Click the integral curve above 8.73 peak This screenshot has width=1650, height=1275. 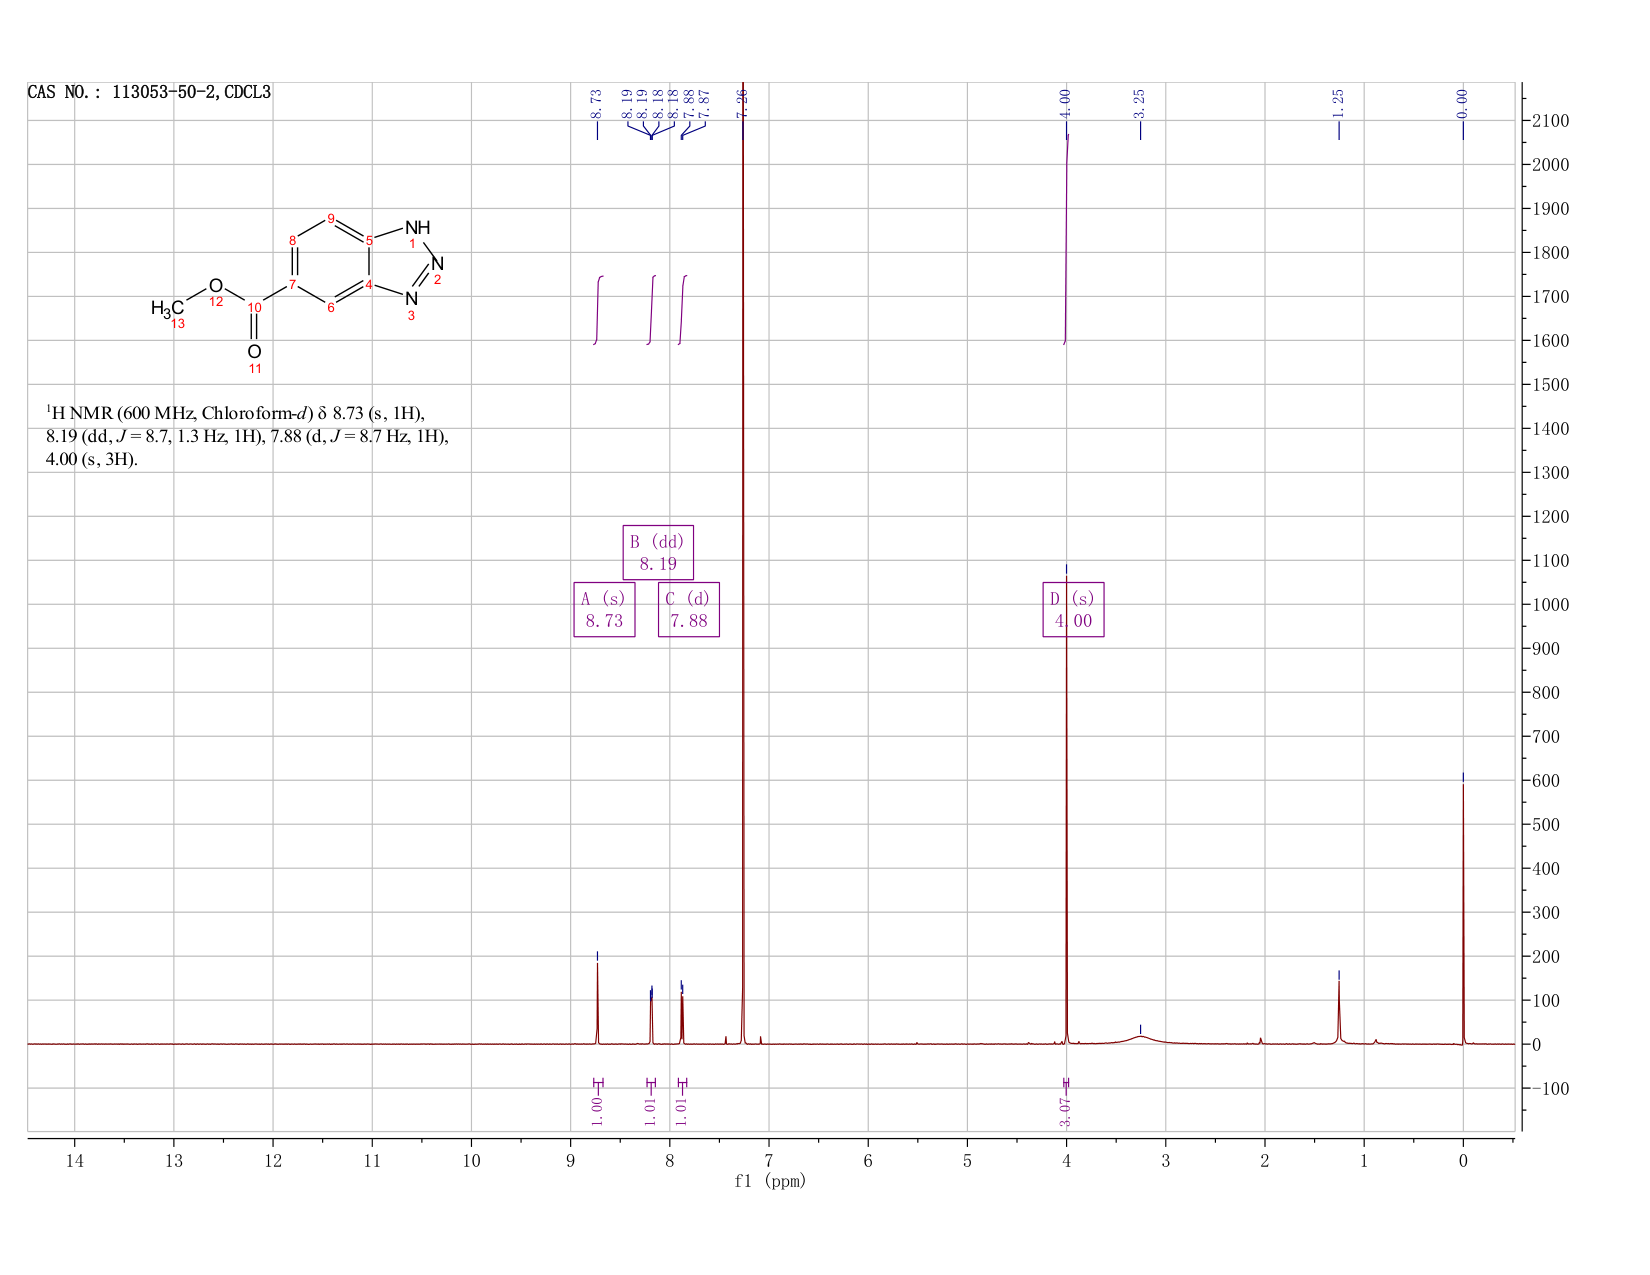[598, 310]
